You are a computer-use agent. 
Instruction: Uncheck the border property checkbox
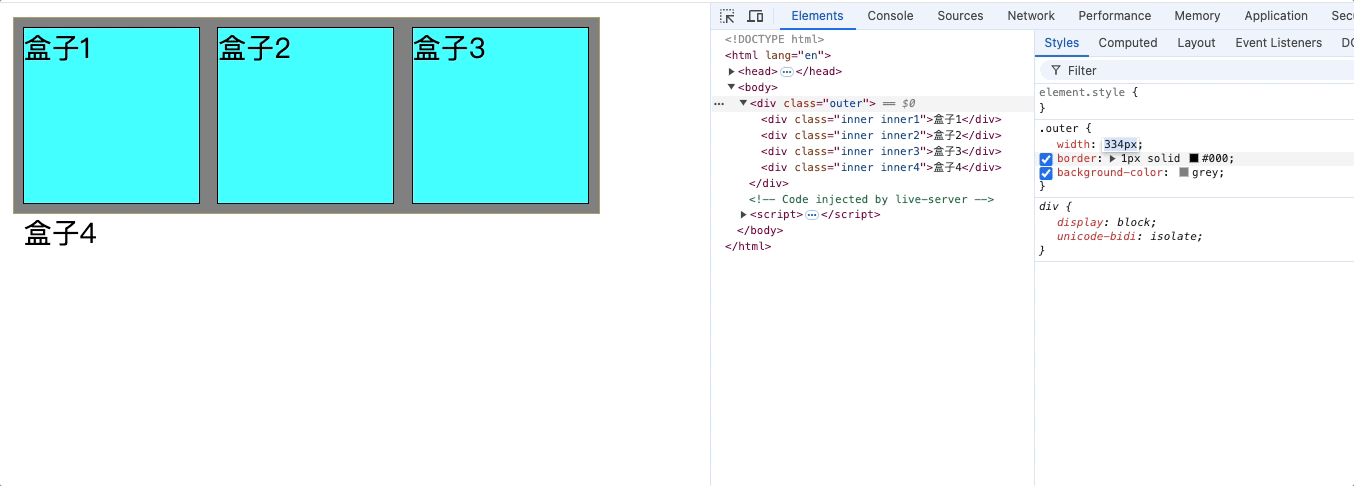coord(1046,159)
